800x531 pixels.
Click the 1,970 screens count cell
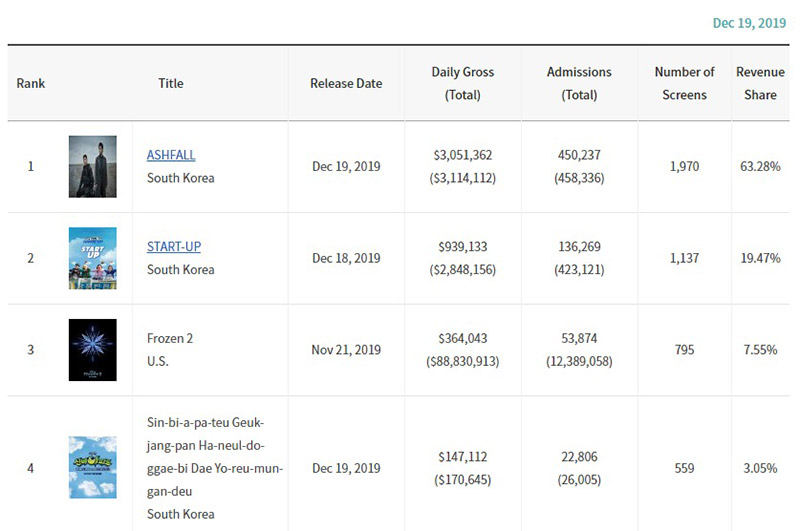coord(685,166)
